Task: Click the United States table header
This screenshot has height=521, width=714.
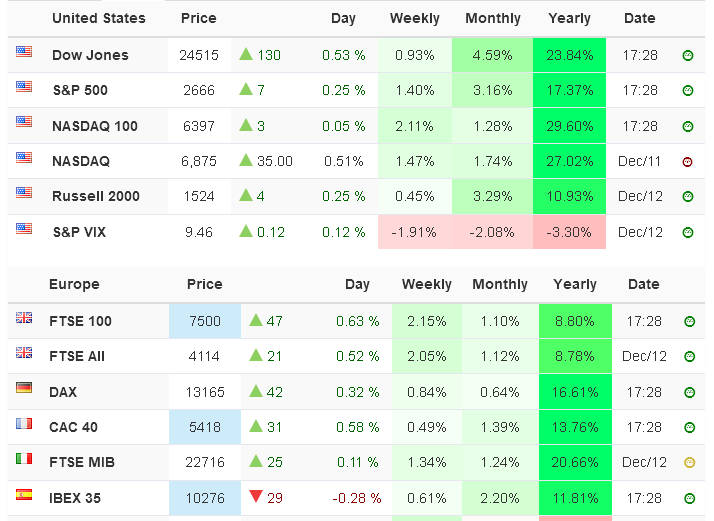Action: tap(99, 18)
